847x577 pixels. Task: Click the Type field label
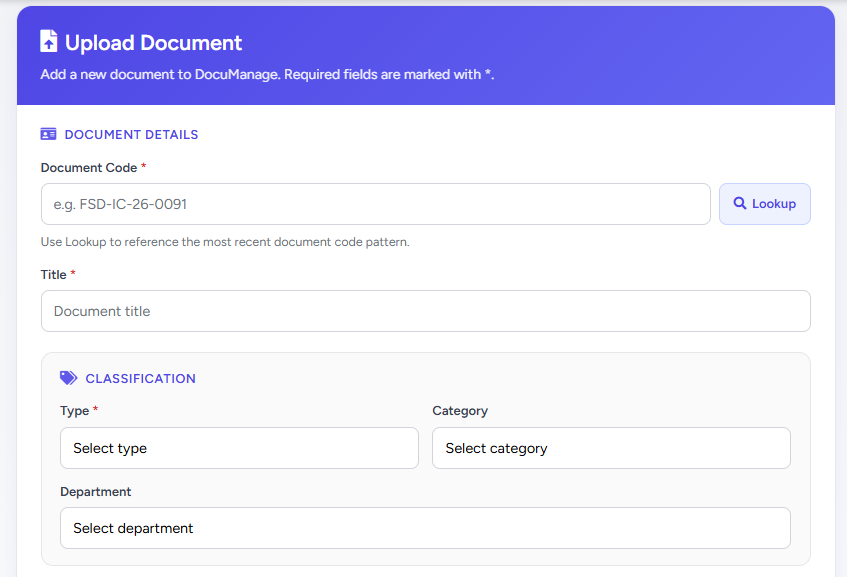[75, 411]
